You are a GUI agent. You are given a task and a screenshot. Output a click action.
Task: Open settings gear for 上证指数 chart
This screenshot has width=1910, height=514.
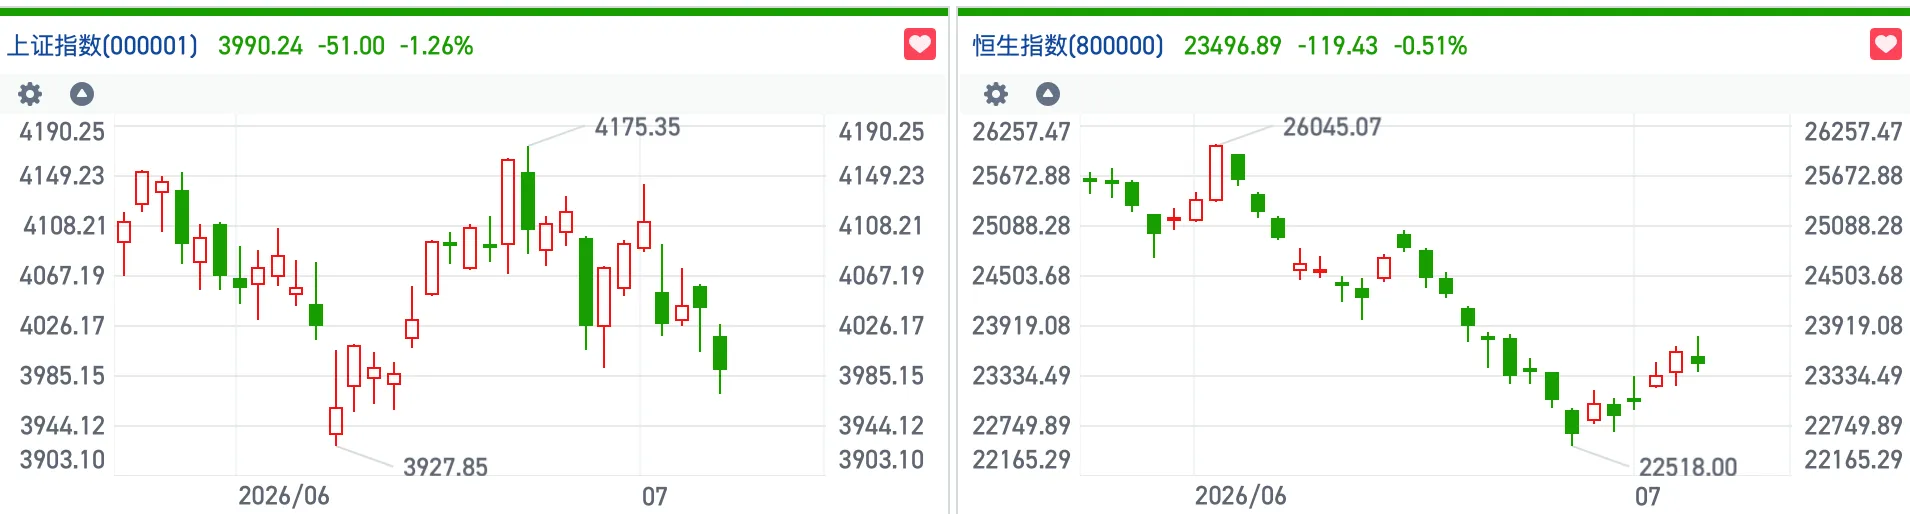pos(30,94)
